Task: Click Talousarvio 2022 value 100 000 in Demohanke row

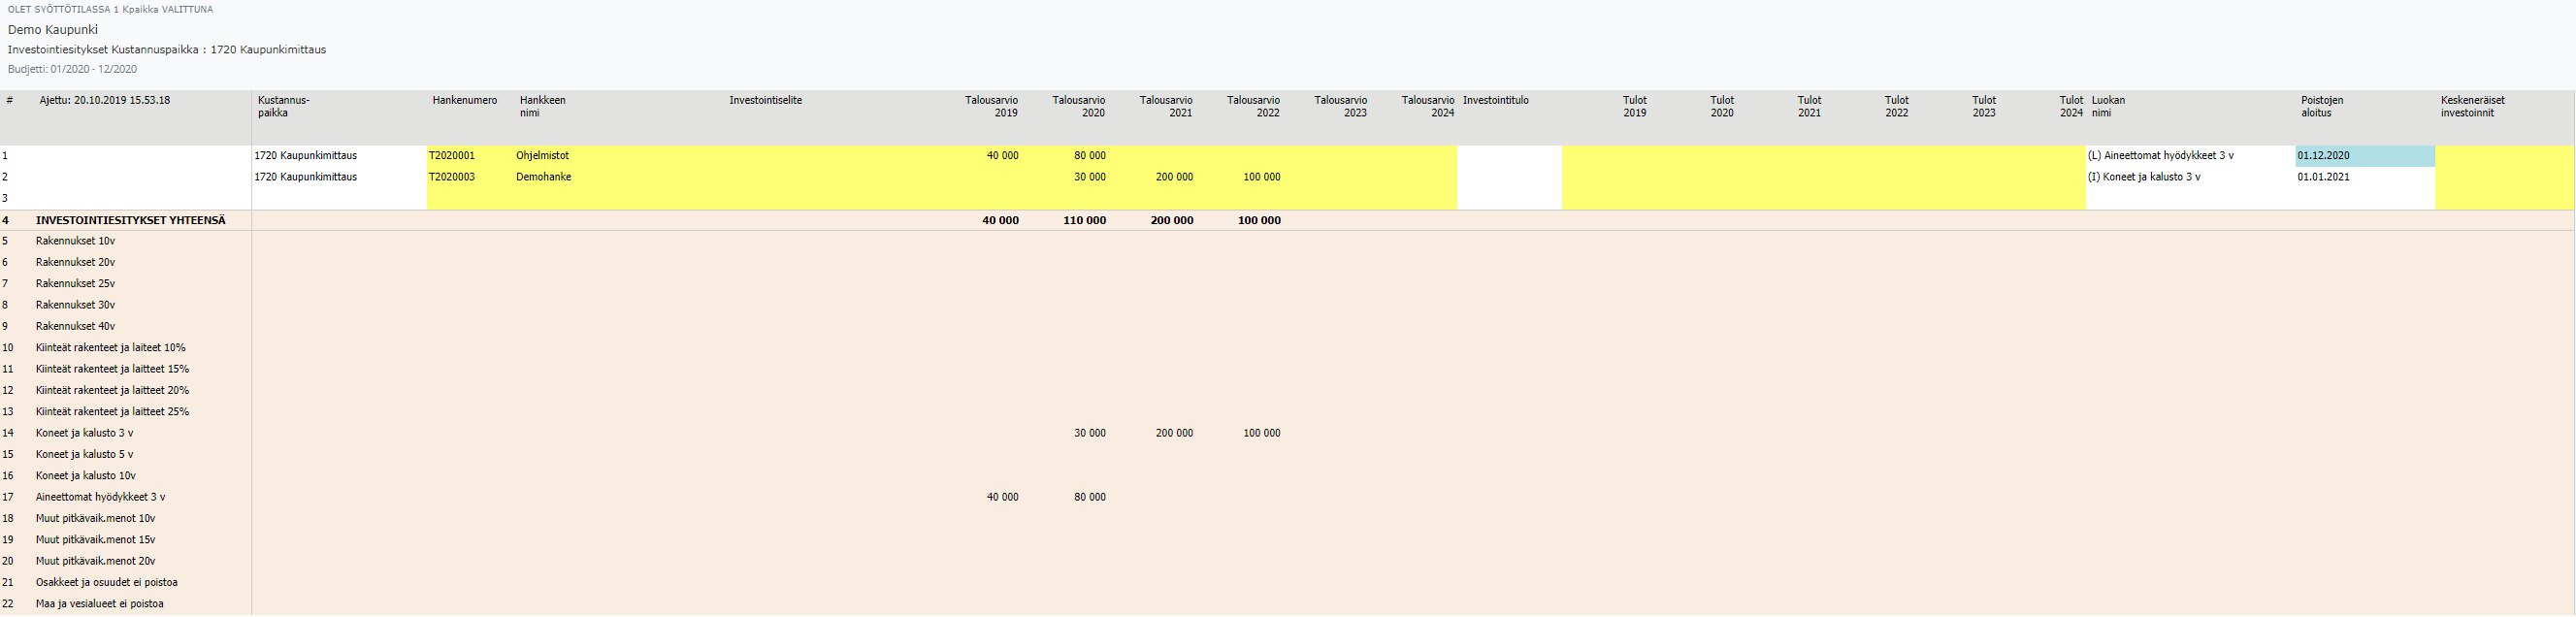Action: pyautogui.click(x=1261, y=177)
